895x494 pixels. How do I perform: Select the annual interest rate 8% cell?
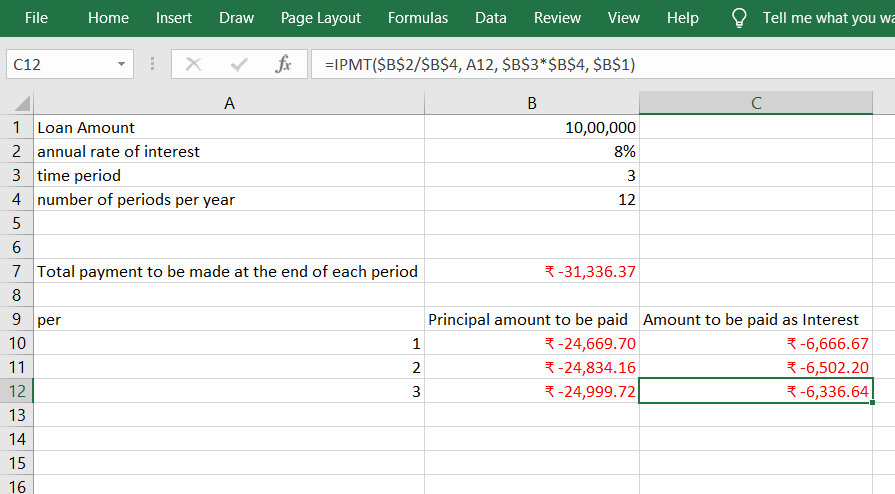(x=531, y=151)
